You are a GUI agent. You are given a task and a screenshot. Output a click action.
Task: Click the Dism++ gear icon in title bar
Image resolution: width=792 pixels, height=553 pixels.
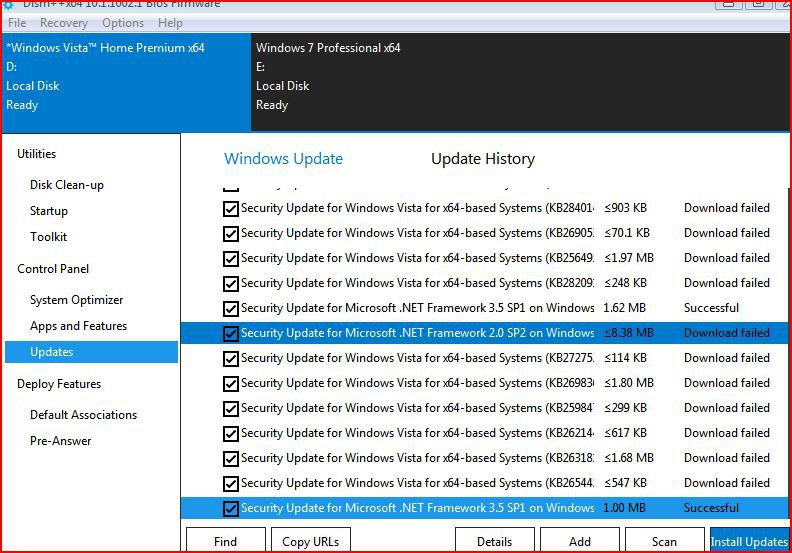tap(8, 5)
